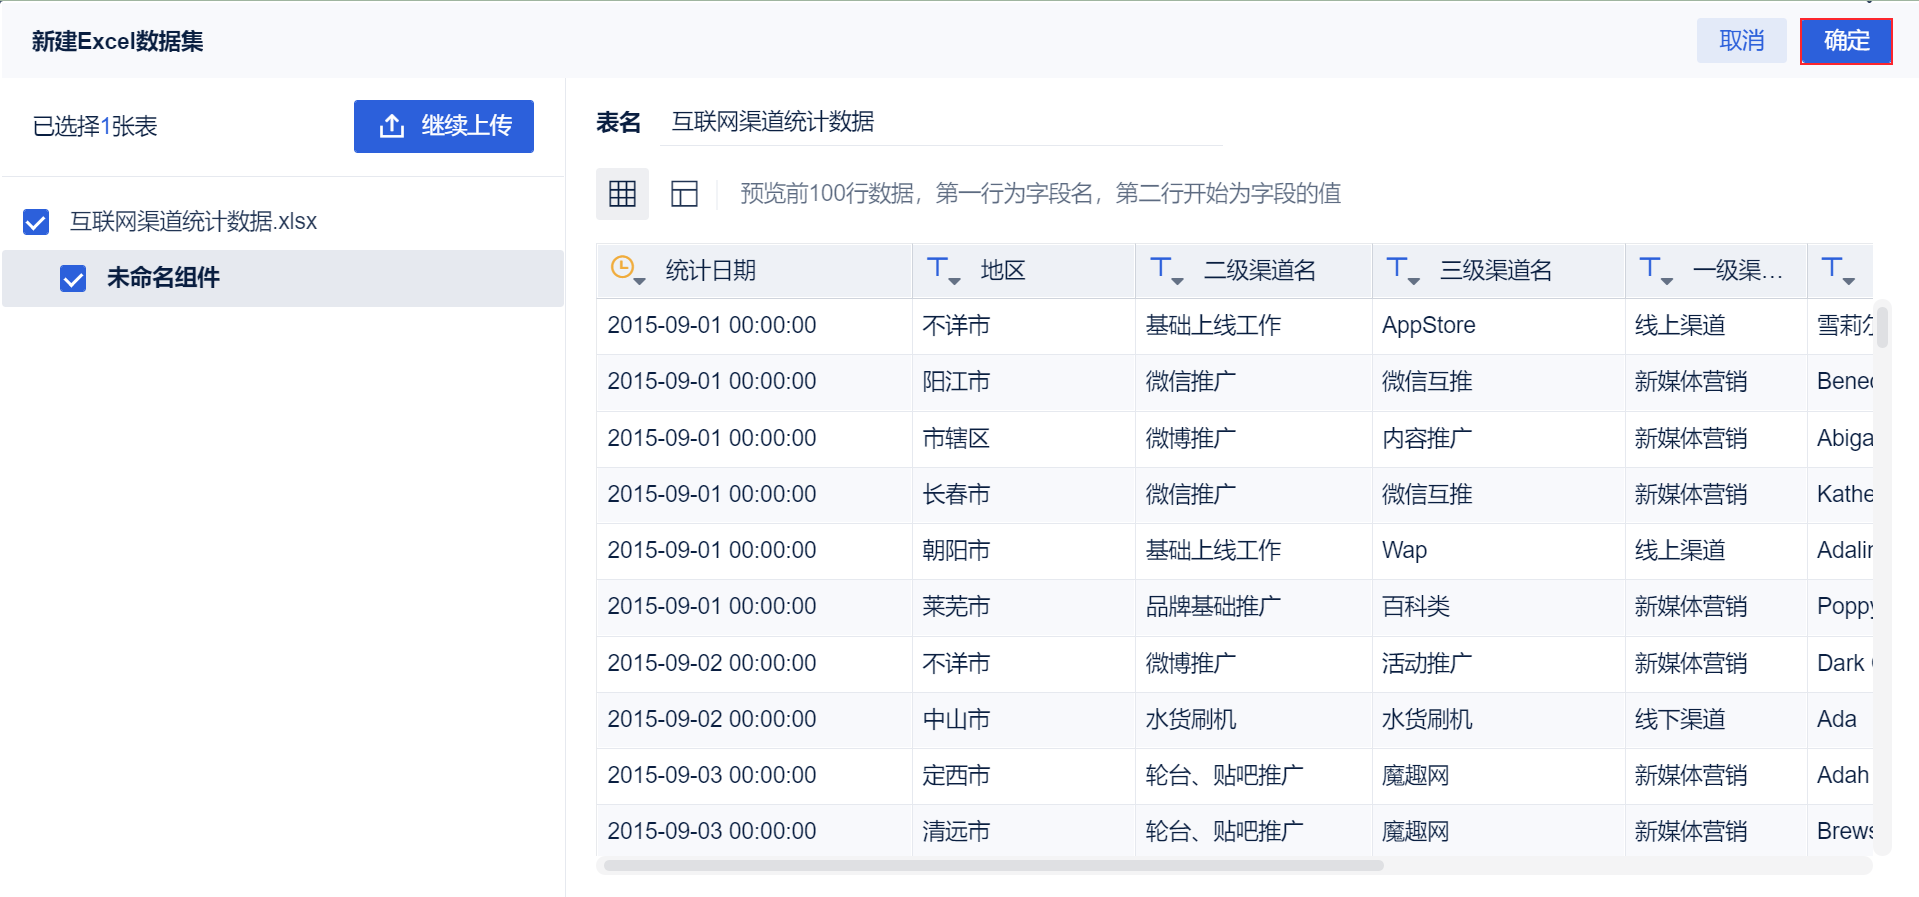
Task: Switch to header layout preview view
Action: point(684,193)
